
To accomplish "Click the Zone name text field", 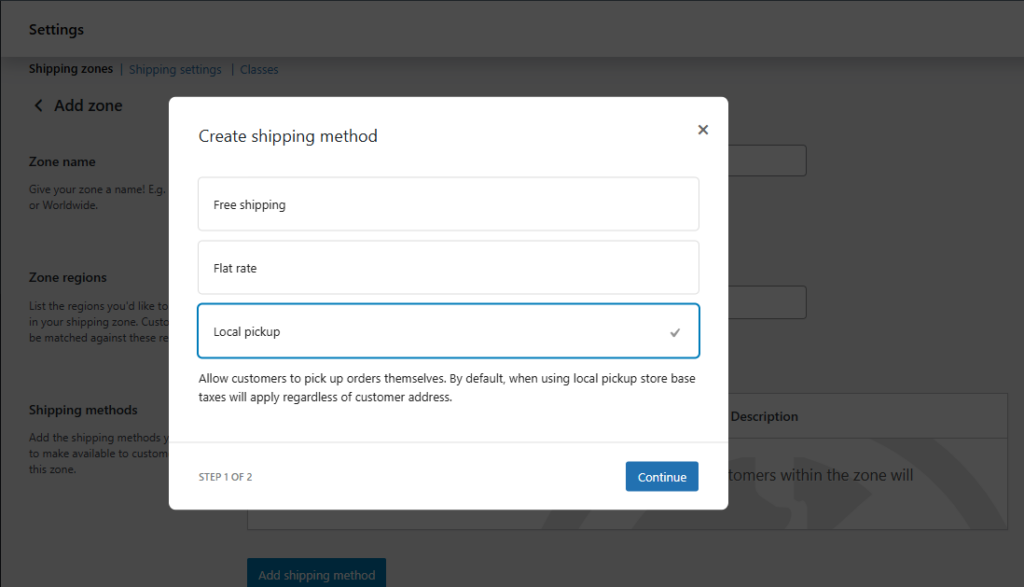I will (766, 161).
